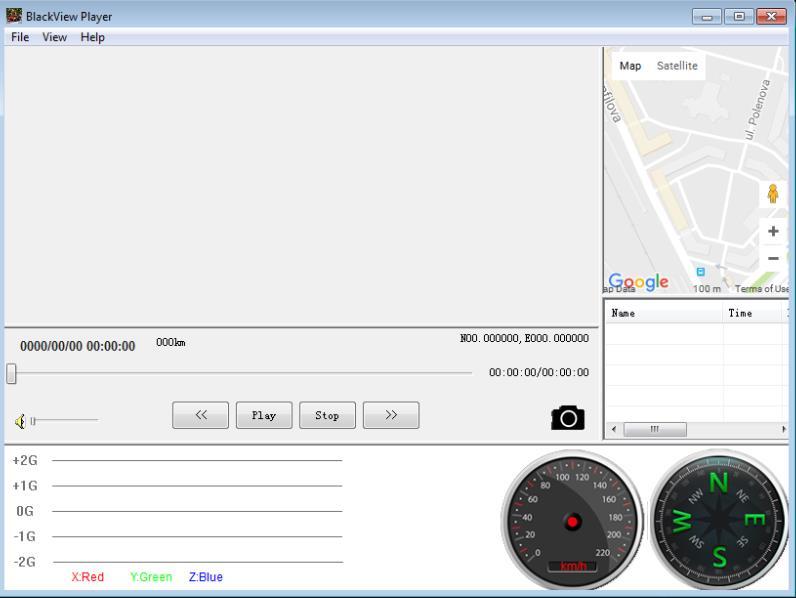Click the Street View pegman icon
The width and height of the screenshot is (796, 598).
[x=773, y=193]
